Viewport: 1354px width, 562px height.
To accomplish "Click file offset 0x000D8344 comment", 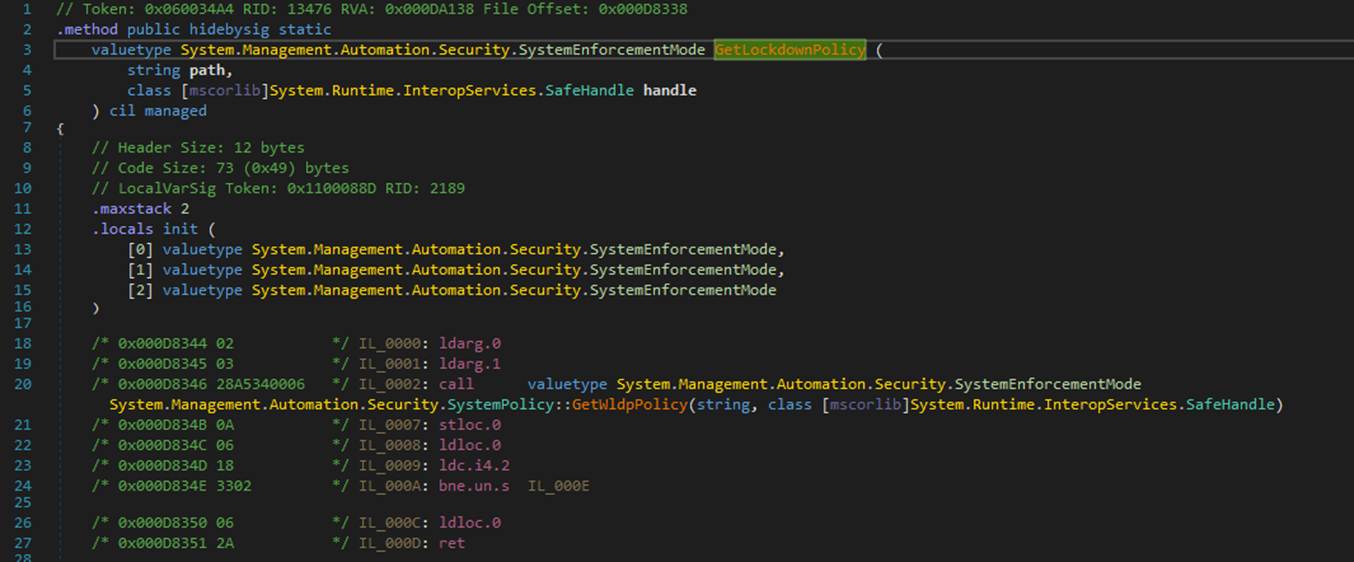I will coord(219,343).
